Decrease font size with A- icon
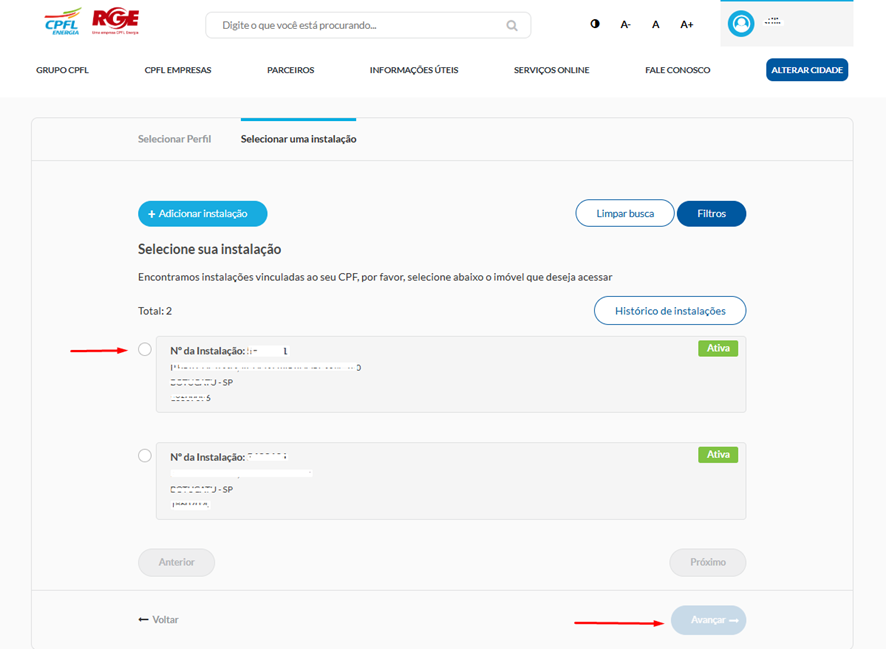 coord(625,24)
